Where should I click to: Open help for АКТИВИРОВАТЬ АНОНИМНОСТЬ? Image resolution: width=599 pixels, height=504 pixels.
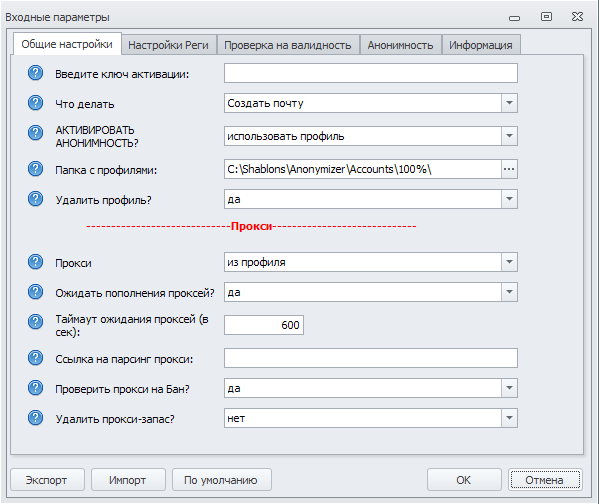tap(36, 133)
